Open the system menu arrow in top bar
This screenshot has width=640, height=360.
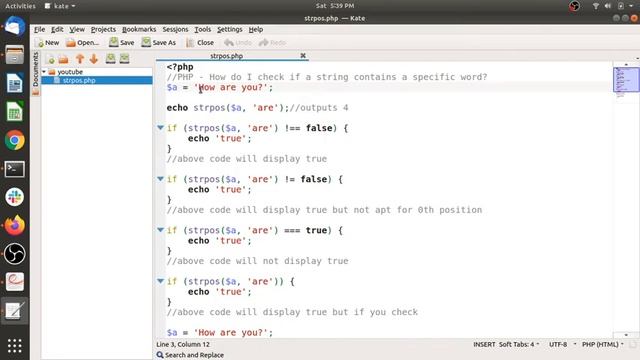(x=632, y=6)
